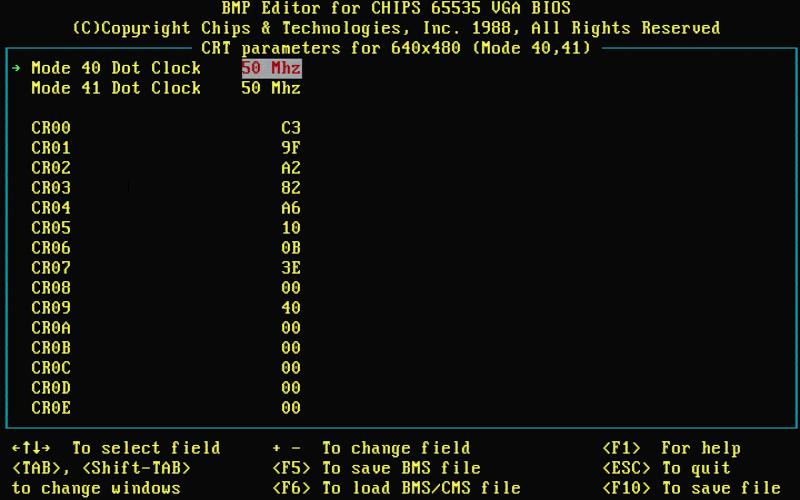Click the green arrow row selection indicator
Image resolution: width=800 pixels, height=500 pixels.
click(x=16, y=68)
